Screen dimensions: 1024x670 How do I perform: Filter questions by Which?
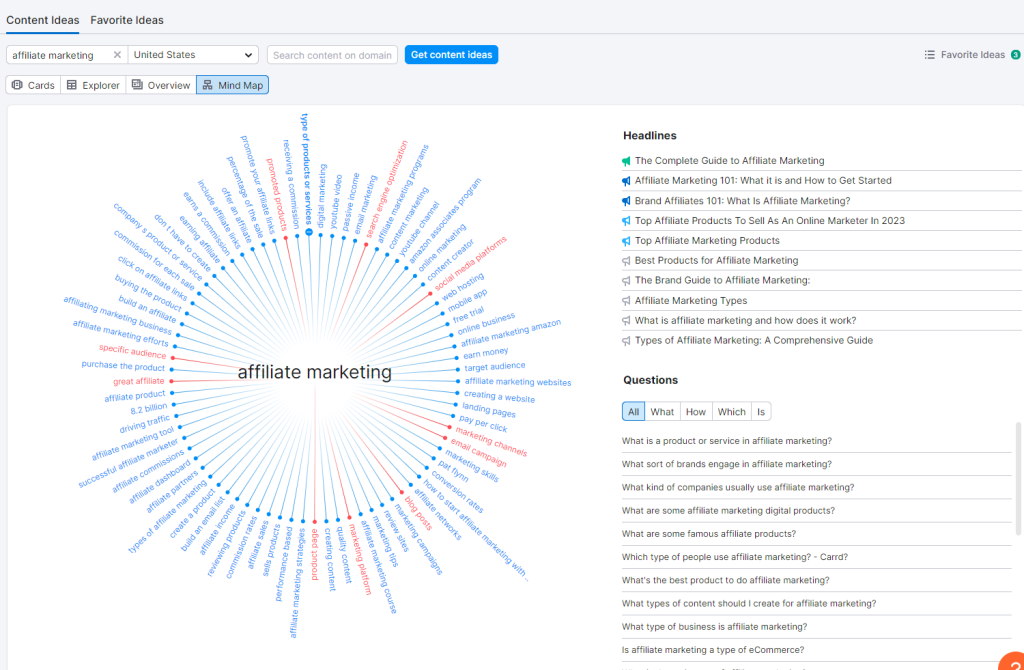(731, 411)
